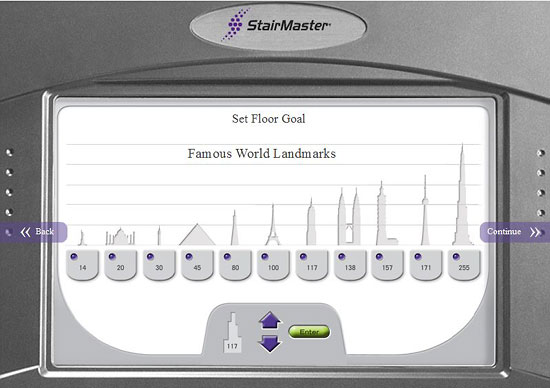550x388 pixels.
Task: Choose the 100 floors goal button
Action: [x=273, y=265]
